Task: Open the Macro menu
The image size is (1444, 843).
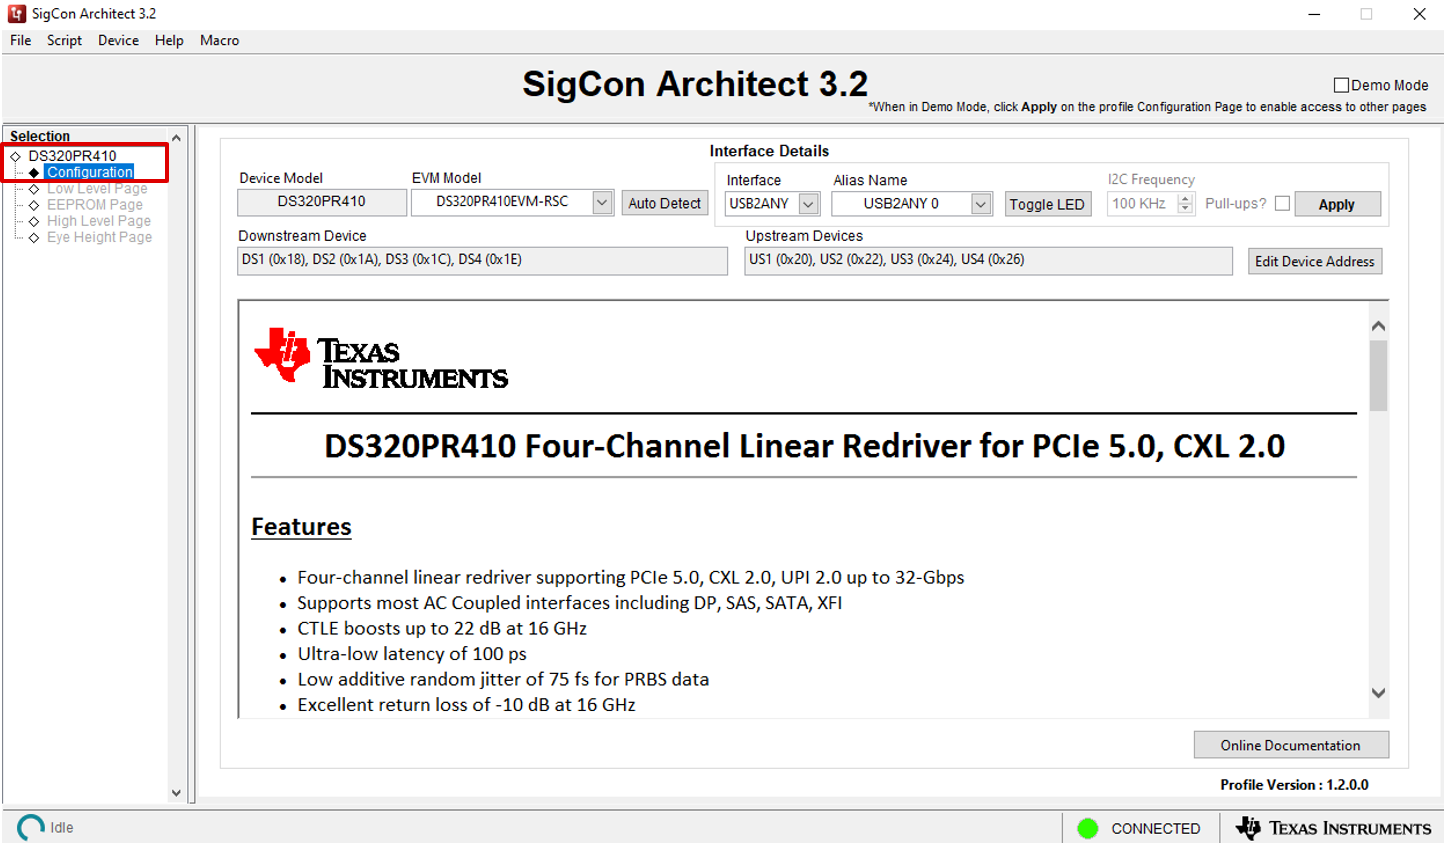Action: [219, 40]
